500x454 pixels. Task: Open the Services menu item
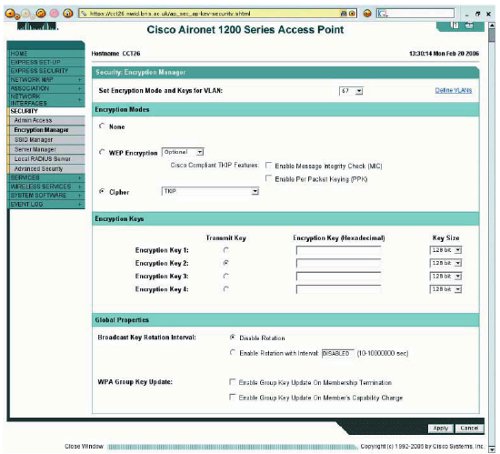point(46,178)
